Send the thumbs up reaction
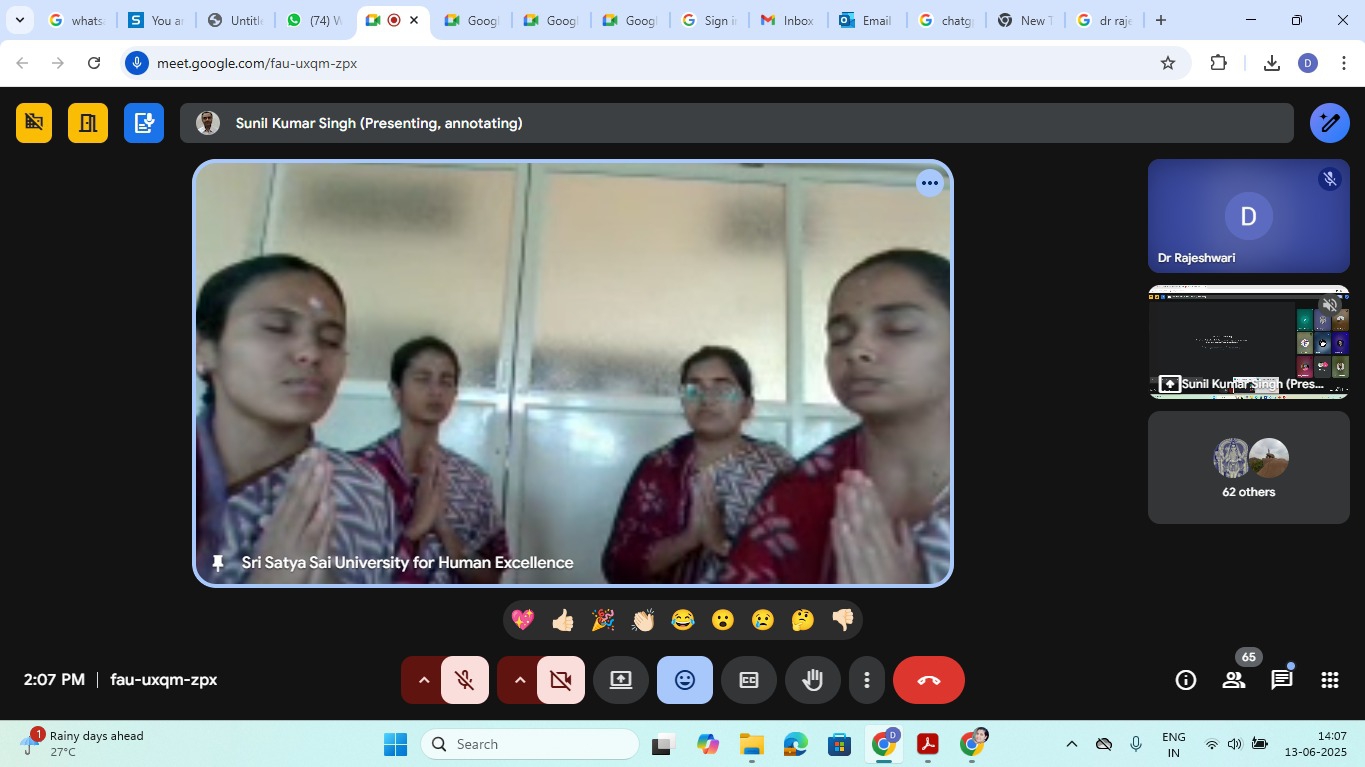The image size is (1365, 767). click(x=563, y=620)
